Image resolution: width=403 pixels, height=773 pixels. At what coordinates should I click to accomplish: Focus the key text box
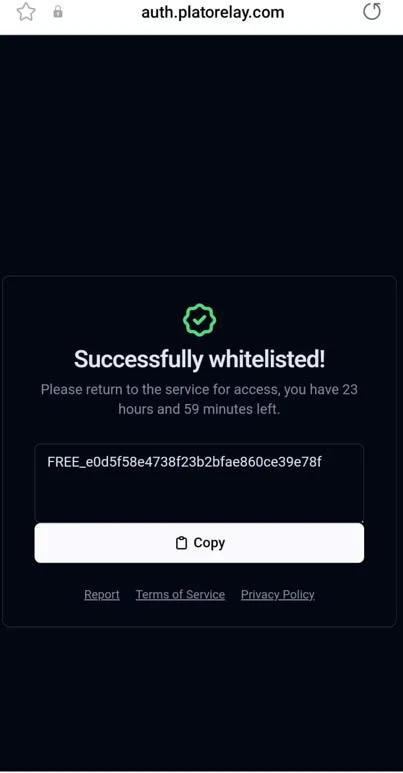click(x=199, y=483)
